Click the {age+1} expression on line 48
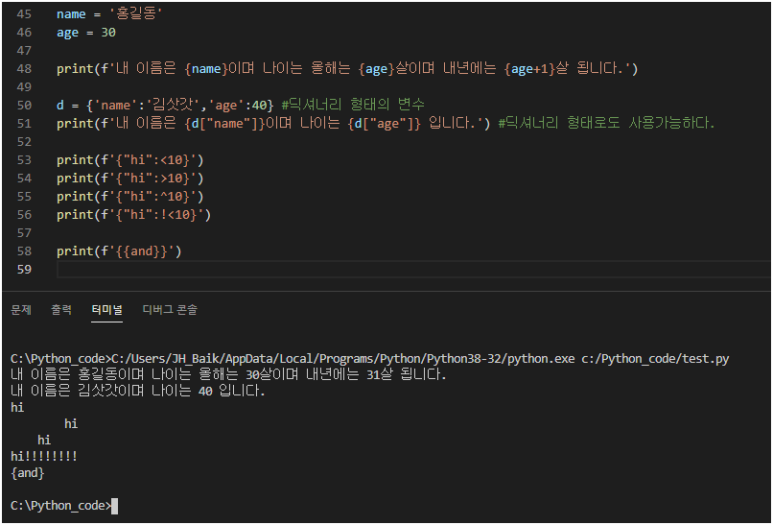The height and width of the screenshot is (525, 773). 529,69
